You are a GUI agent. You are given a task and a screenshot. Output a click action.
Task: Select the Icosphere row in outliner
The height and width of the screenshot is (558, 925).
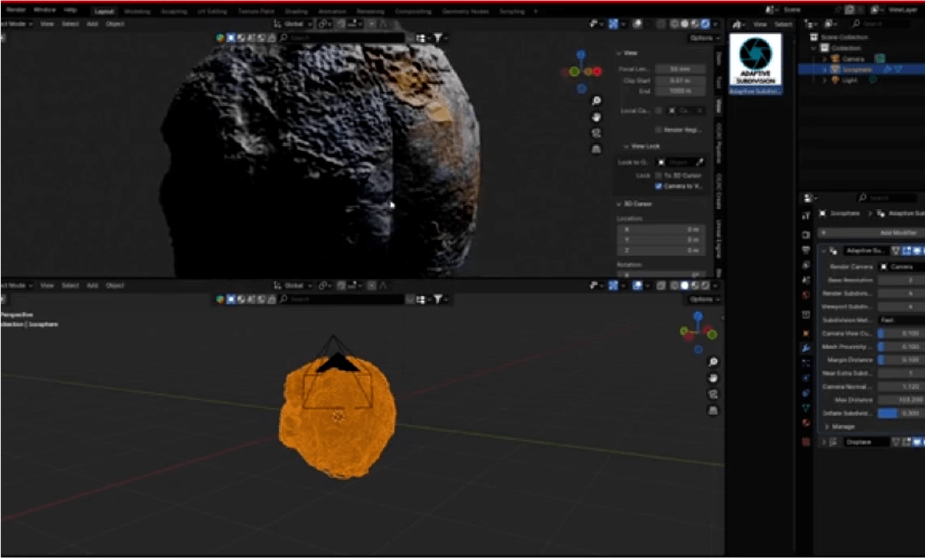(861, 70)
